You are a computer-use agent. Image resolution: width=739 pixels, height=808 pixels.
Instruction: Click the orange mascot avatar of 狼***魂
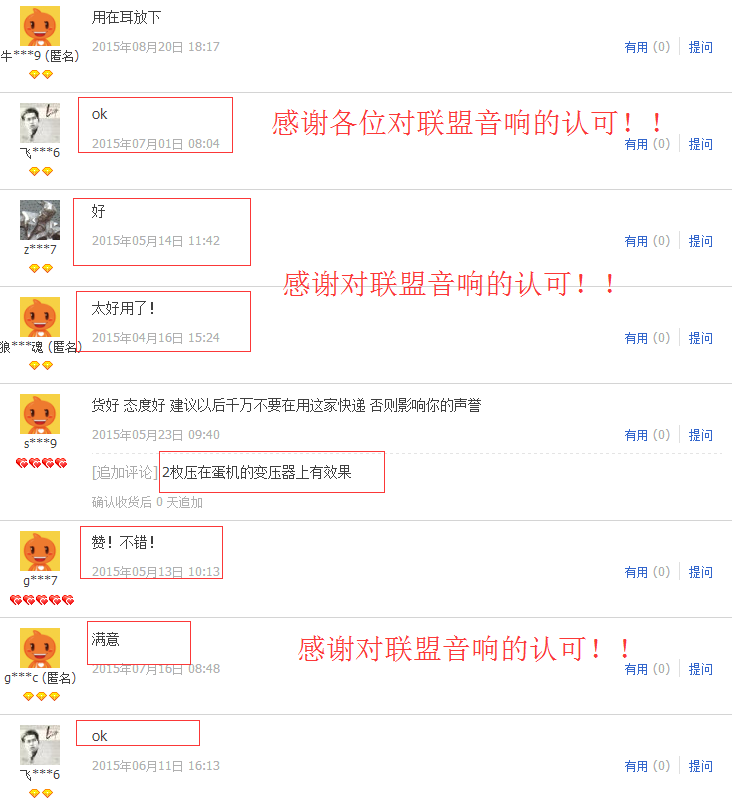point(40,317)
